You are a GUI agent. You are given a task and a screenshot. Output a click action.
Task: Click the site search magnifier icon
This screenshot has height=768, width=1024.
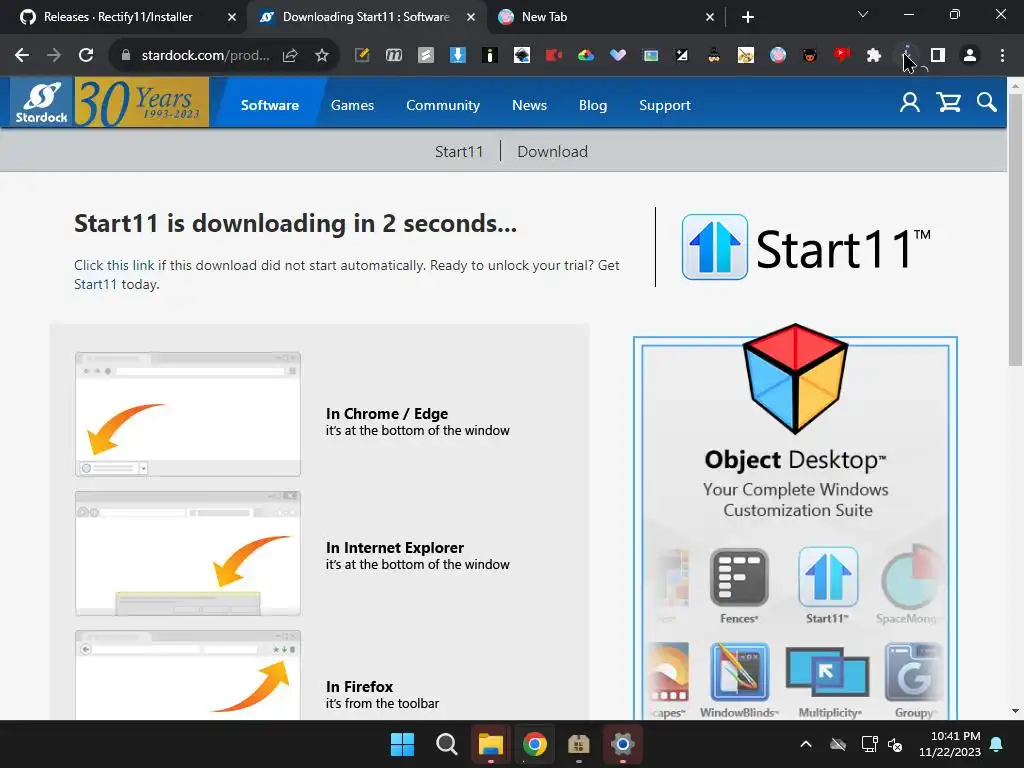[987, 103]
